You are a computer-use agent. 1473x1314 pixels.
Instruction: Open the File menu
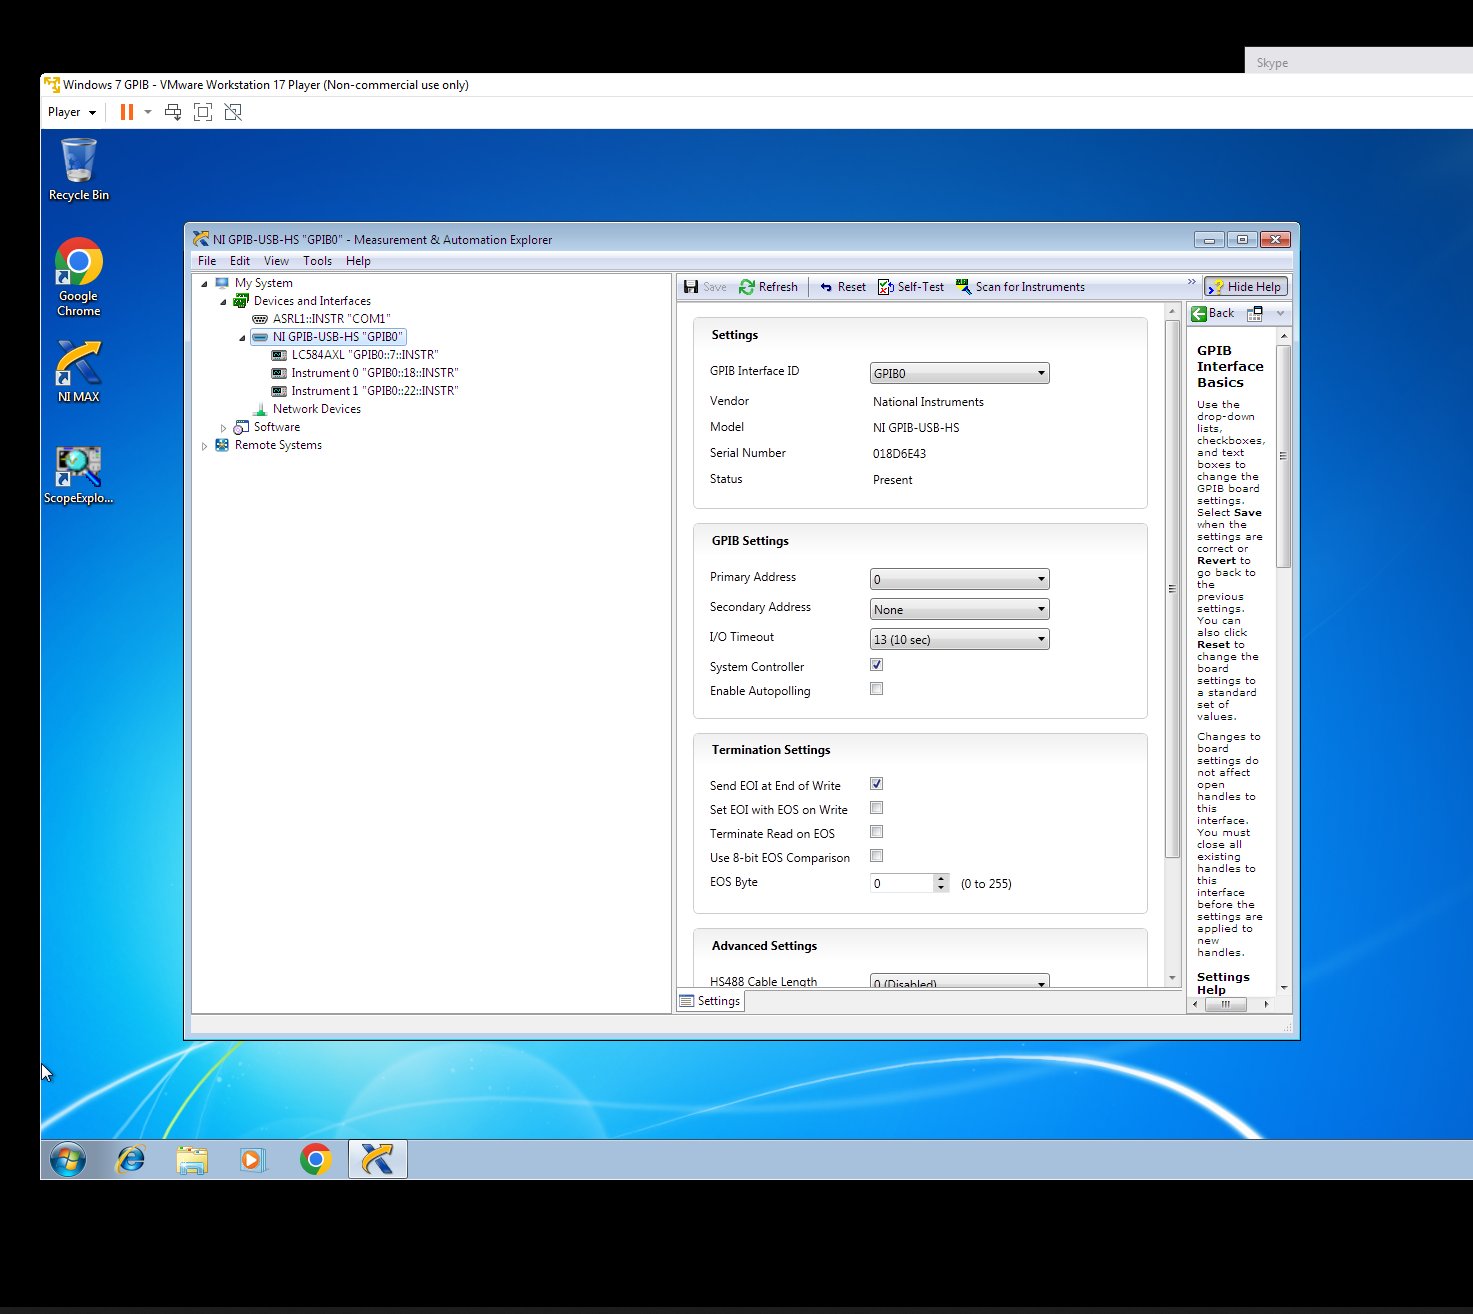[x=207, y=261]
